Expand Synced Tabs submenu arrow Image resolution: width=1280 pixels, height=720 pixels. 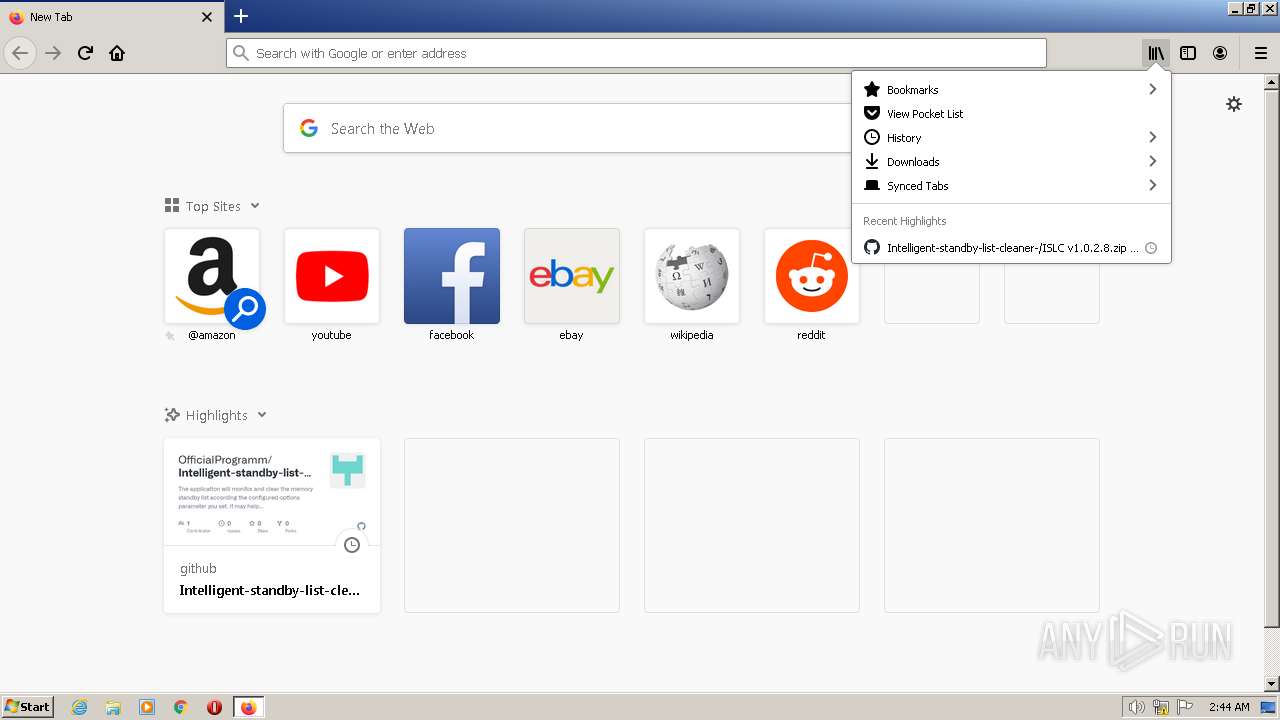tap(1152, 185)
